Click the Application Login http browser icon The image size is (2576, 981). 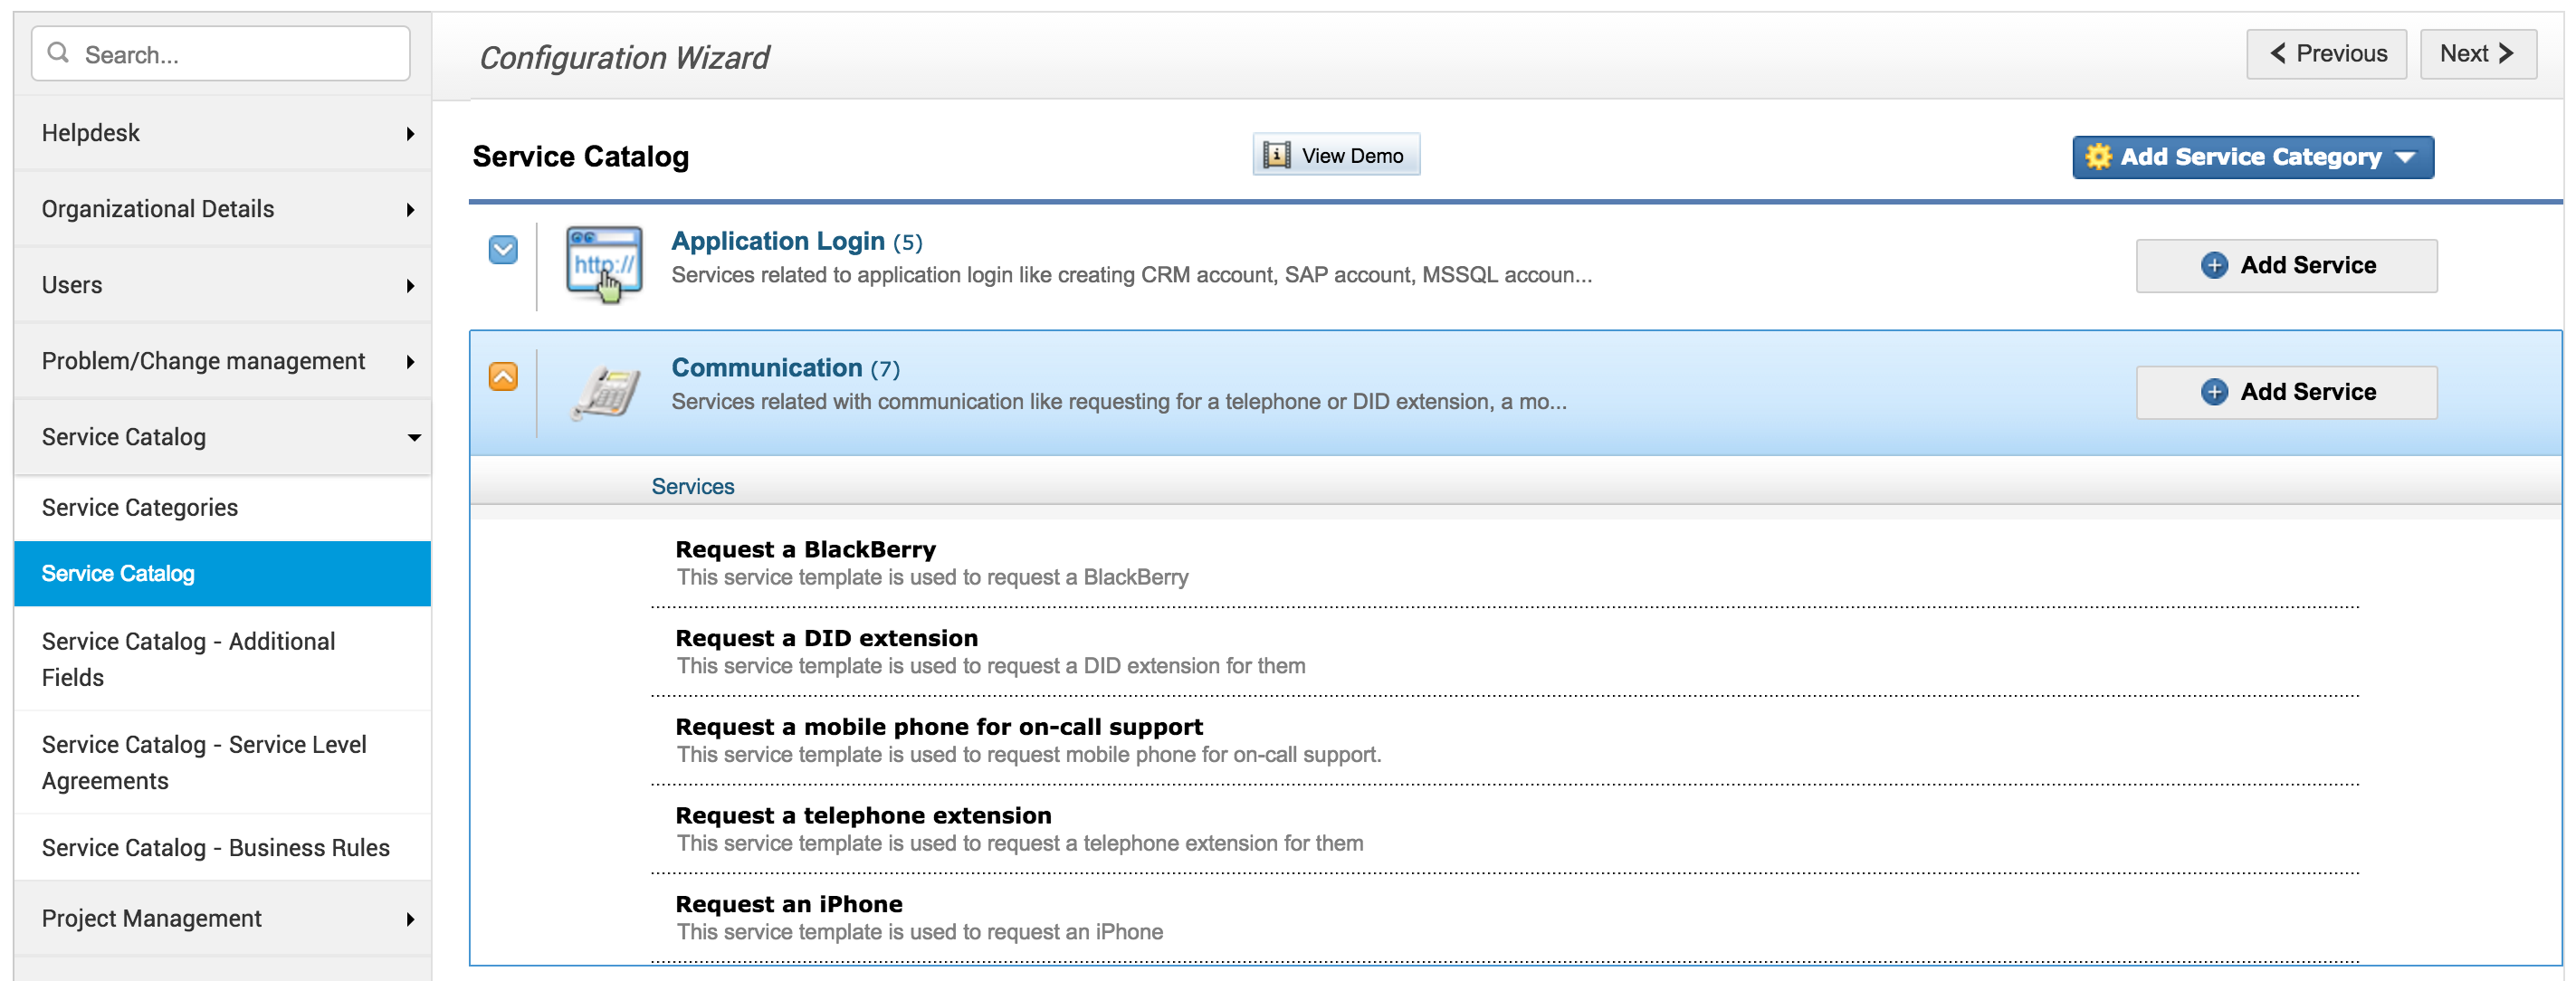[604, 264]
